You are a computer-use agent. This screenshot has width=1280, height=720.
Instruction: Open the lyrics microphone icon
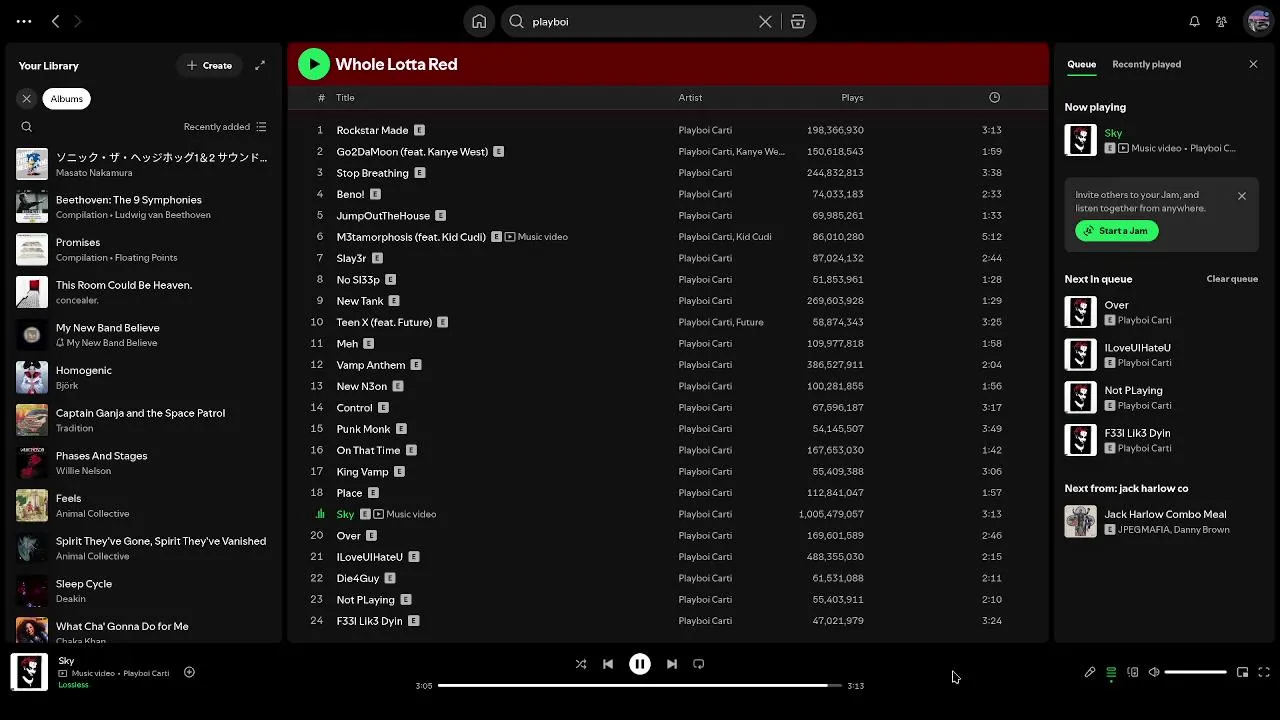pyautogui.click(x=1090, y=672)
